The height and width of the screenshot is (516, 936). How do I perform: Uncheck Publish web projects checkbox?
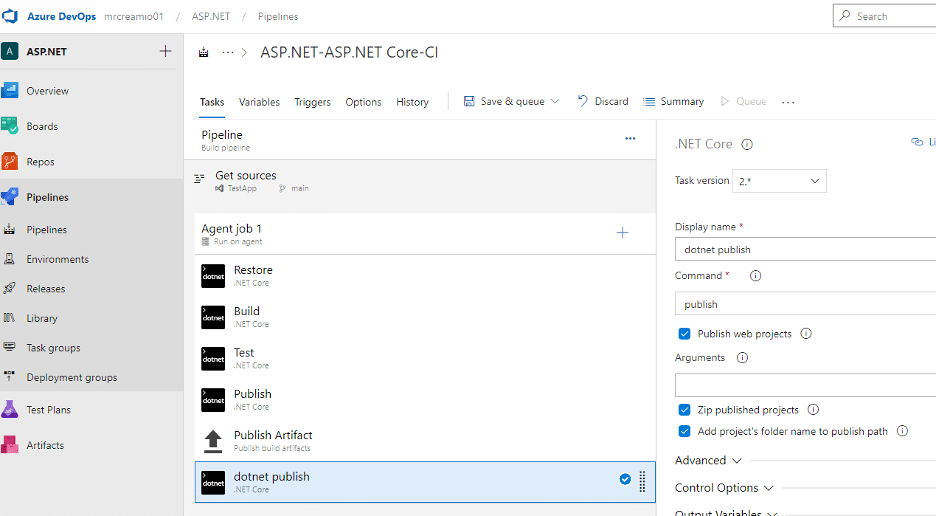point(684,333)
